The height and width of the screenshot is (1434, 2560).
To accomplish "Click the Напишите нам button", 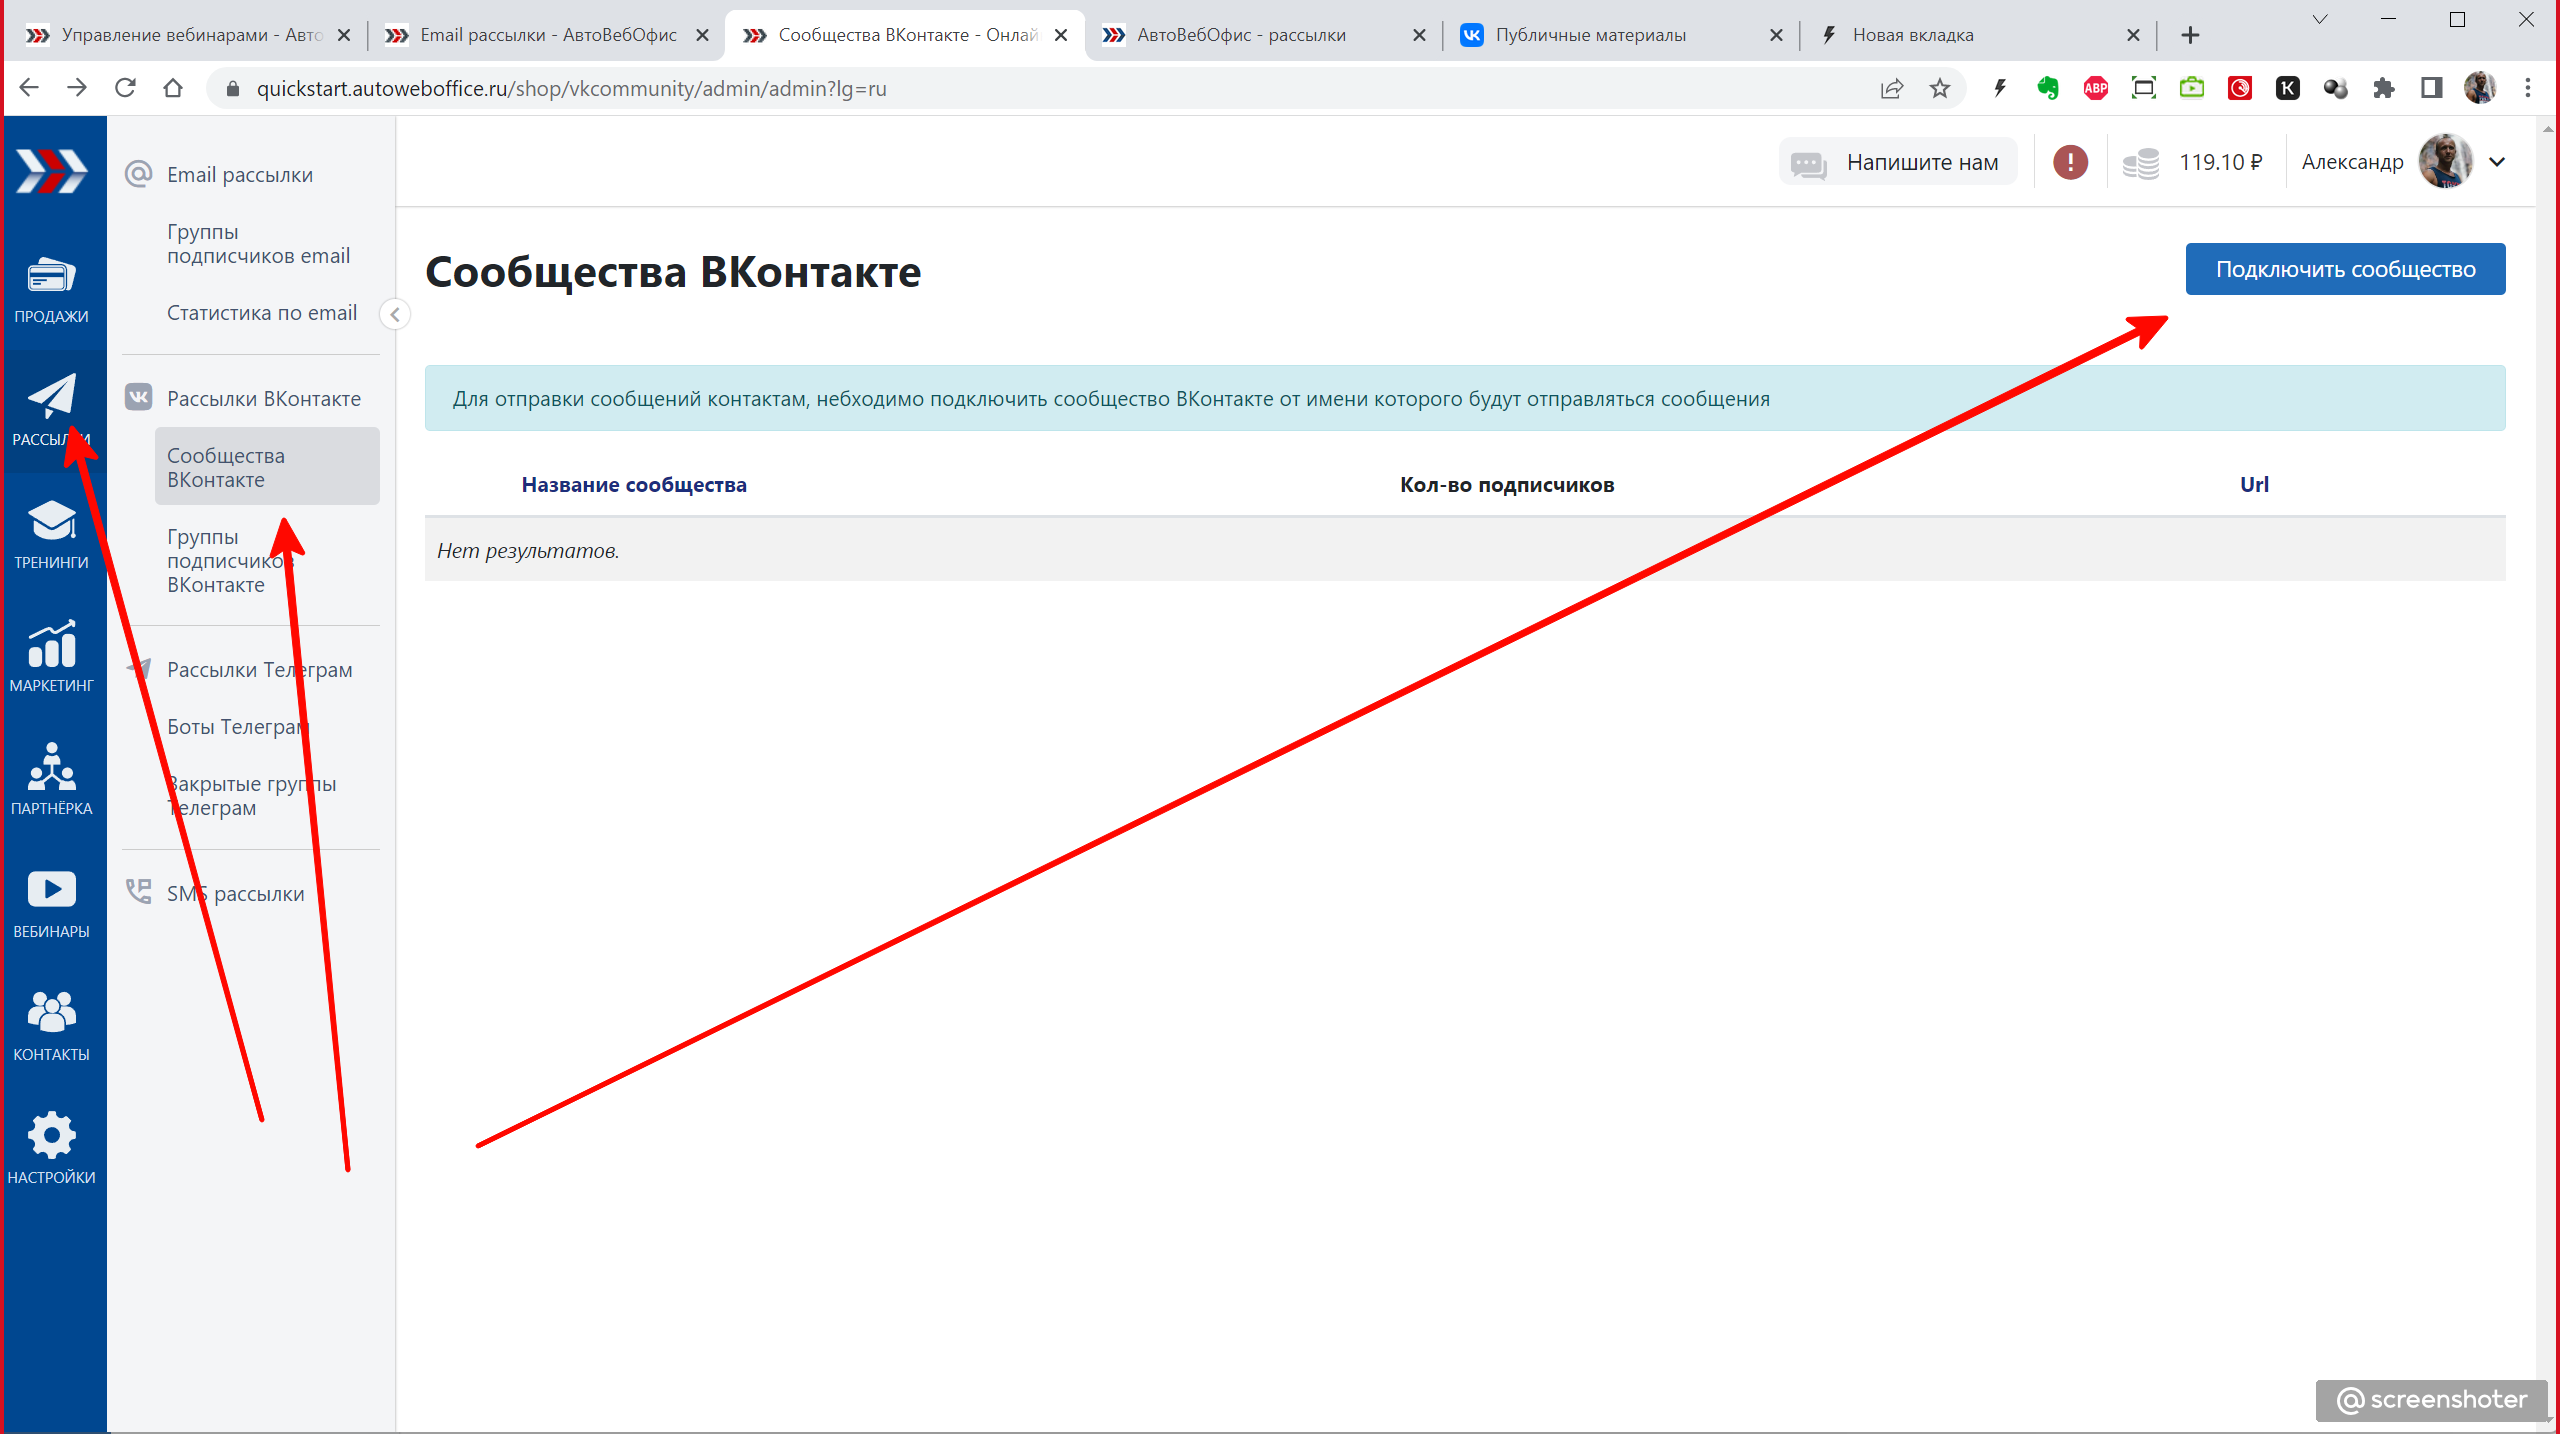I will 1898,162.
